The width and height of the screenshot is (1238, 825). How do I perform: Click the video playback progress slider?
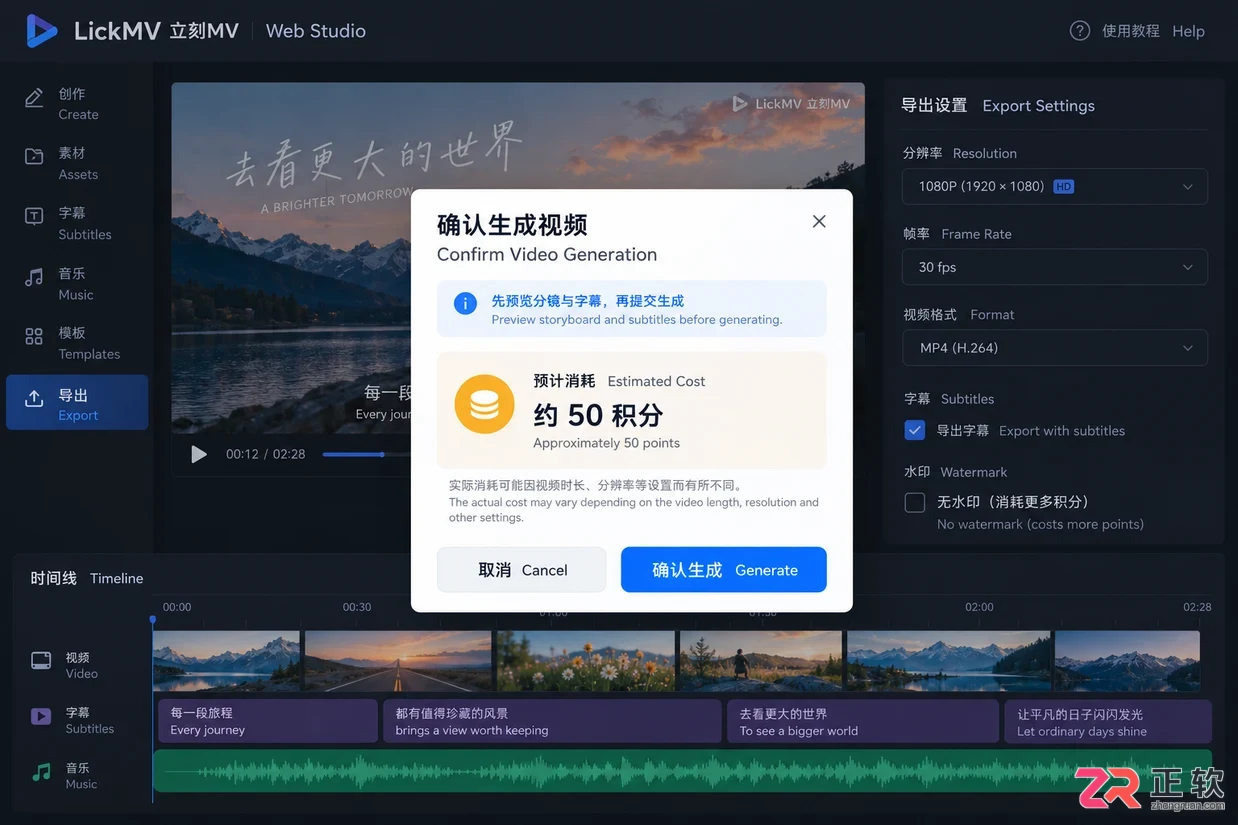366,454
